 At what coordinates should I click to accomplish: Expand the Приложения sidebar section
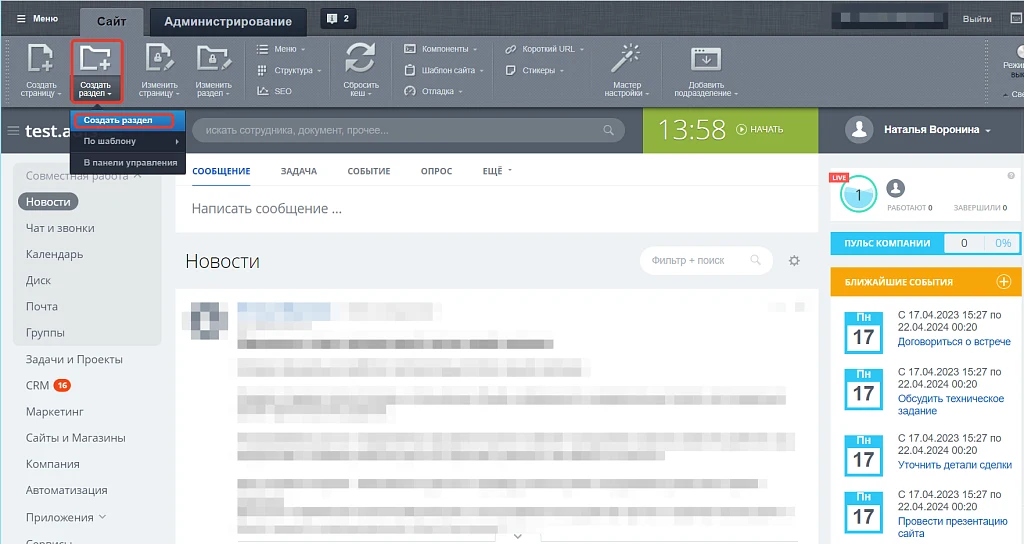[65, 517]
